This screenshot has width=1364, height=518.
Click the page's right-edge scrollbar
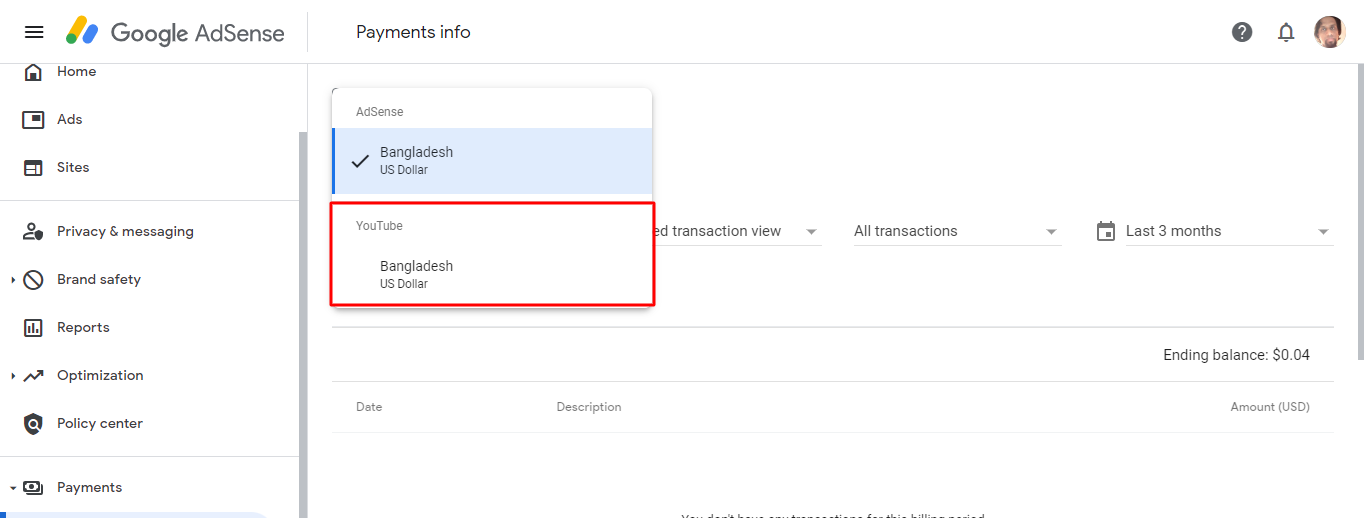coord(1359,210)
